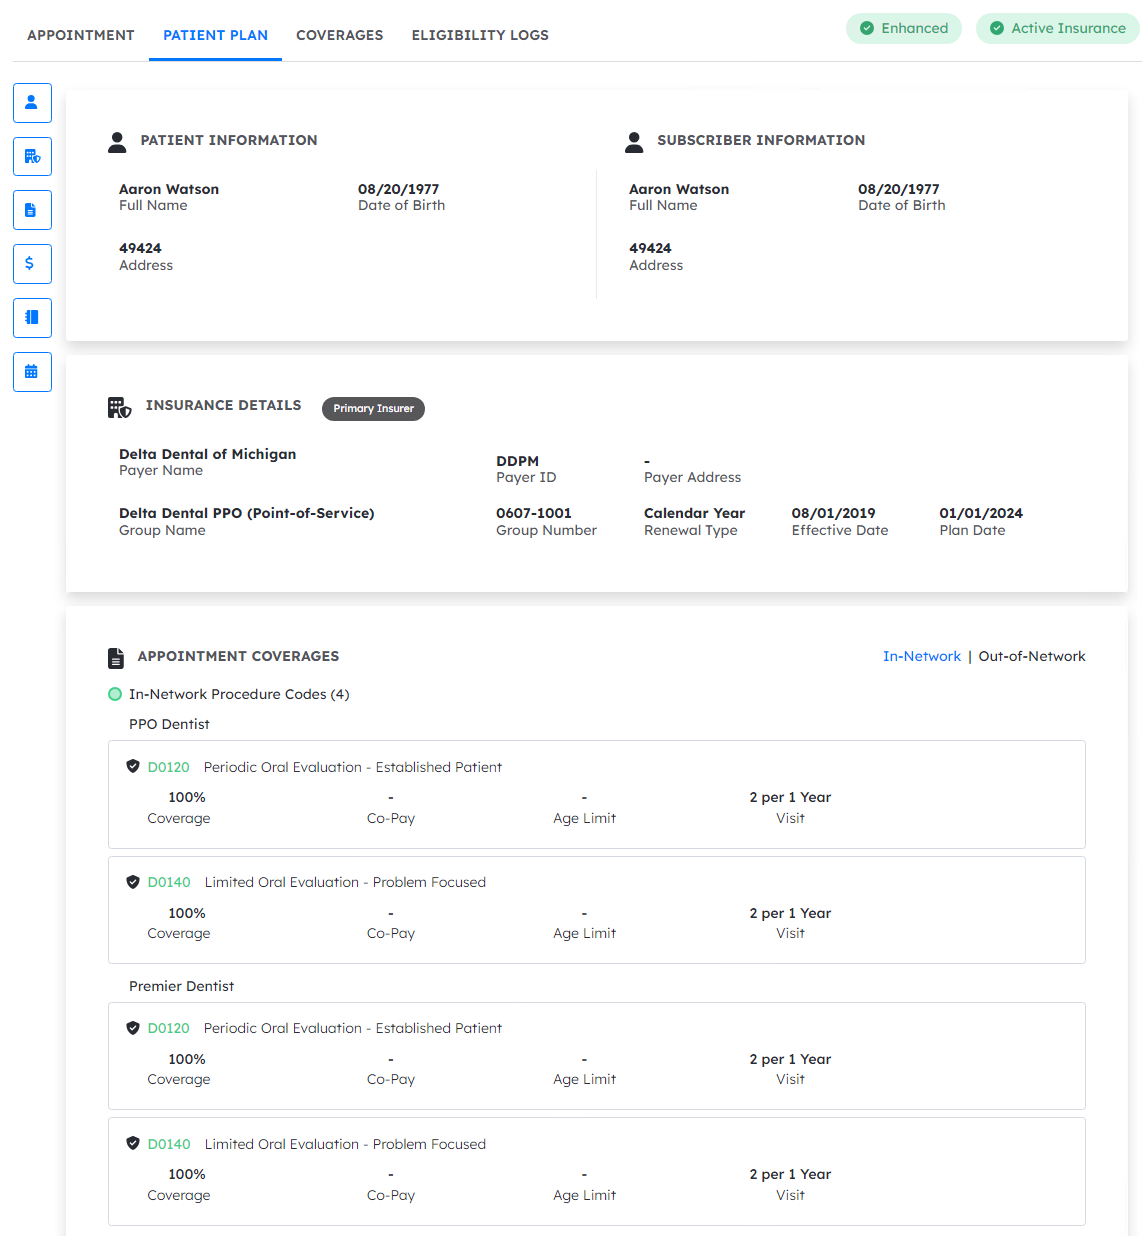Open the insurance building sidebar icon
Viewport: 1142px width, 1236px height.
pos(32,157)
